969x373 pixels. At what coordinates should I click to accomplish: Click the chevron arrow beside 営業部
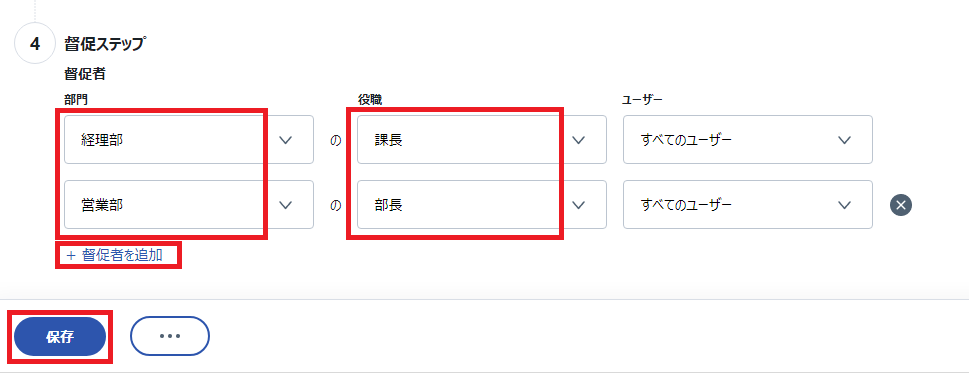pyautogui.click(x=286, y=205)
